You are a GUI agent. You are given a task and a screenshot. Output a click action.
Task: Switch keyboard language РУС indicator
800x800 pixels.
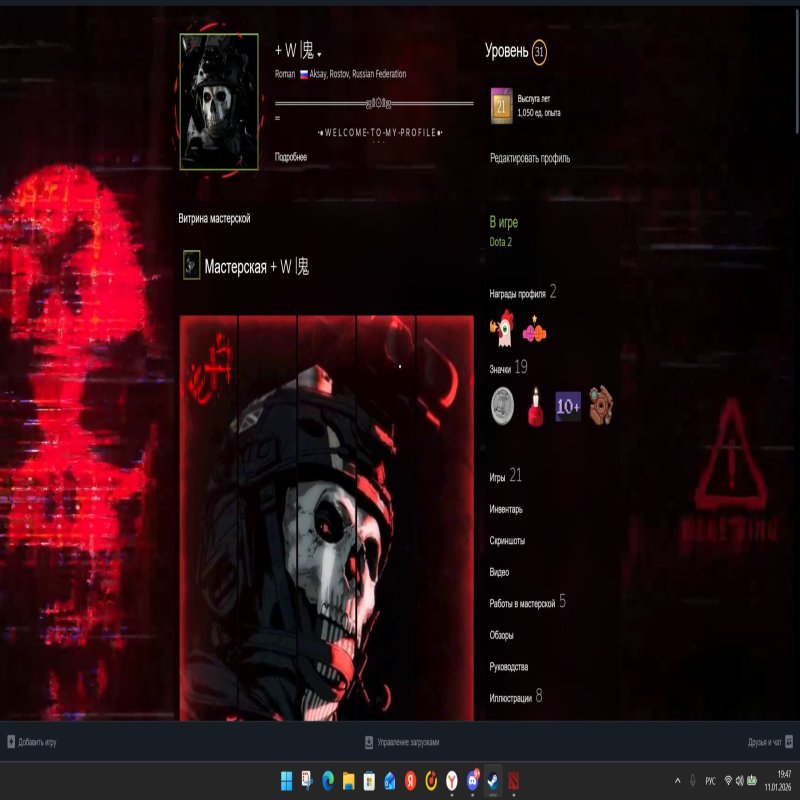tap(710, 780)
